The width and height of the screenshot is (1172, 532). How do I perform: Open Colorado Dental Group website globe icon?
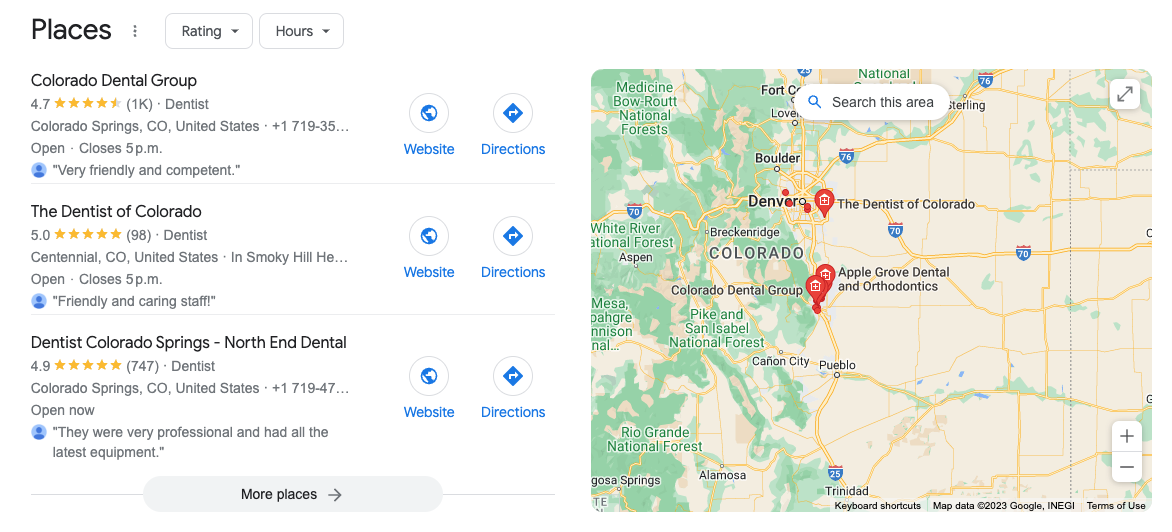coord(429,114)
